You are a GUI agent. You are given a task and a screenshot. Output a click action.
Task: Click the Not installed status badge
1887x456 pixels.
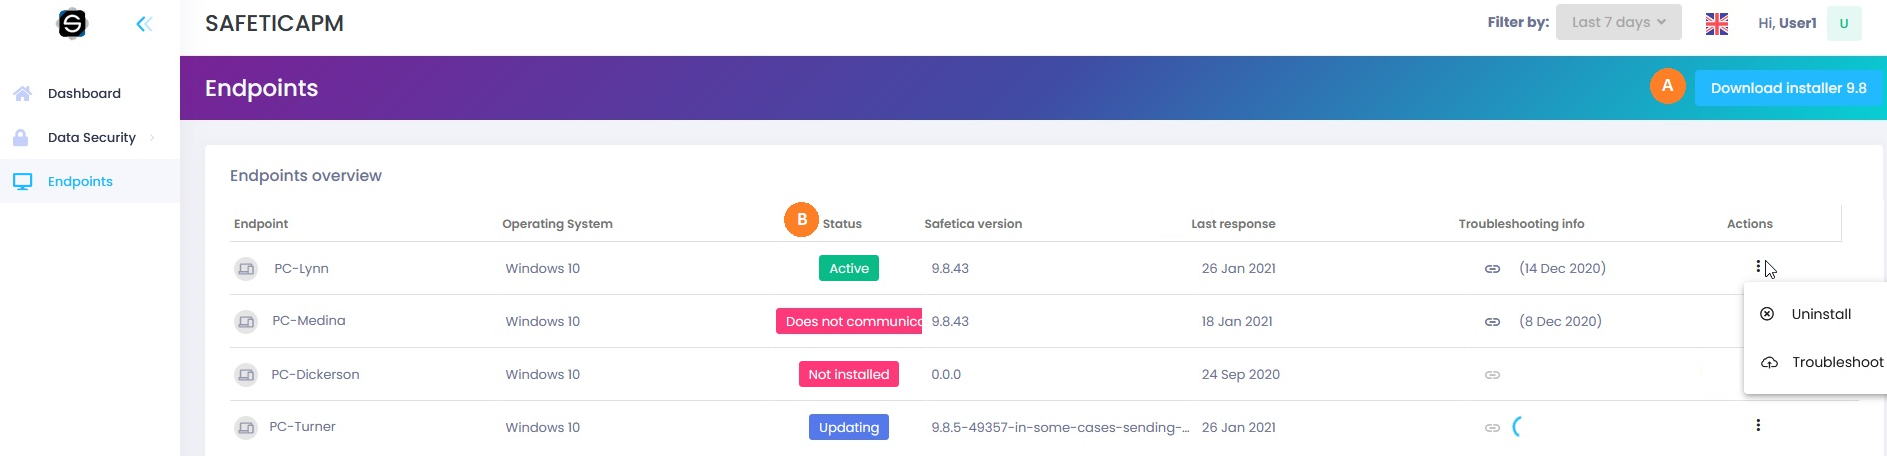click(x=849, y=374)
